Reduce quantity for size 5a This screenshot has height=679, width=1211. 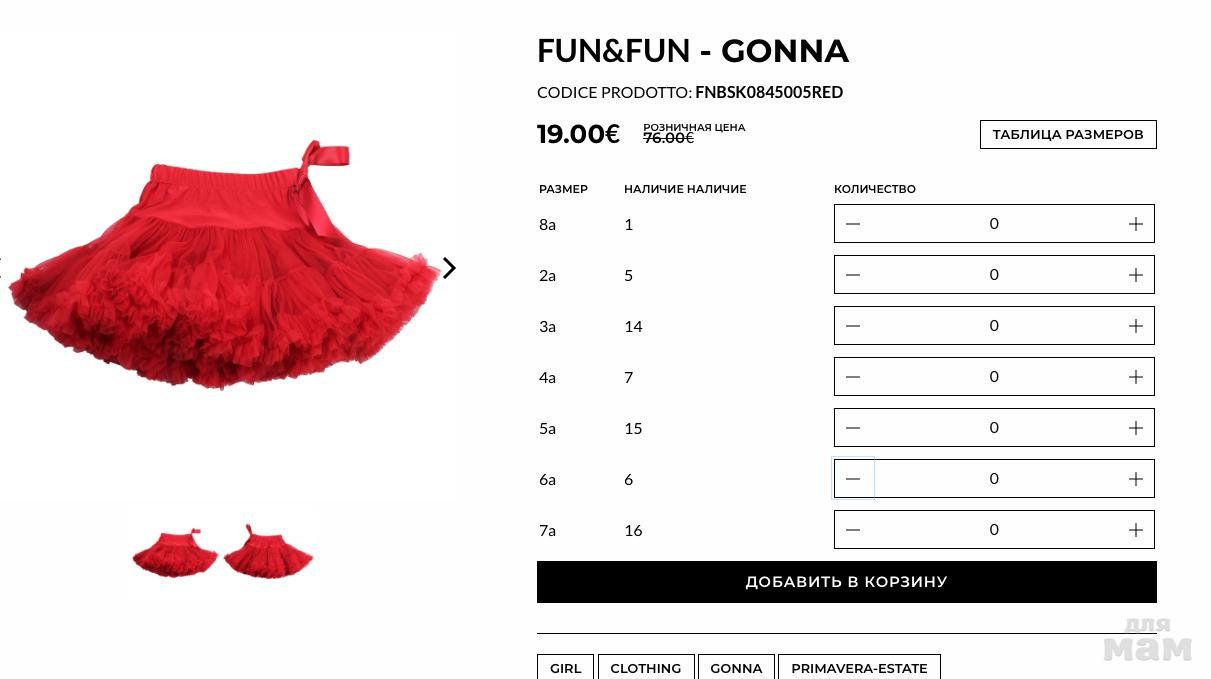tap(853, 428)
